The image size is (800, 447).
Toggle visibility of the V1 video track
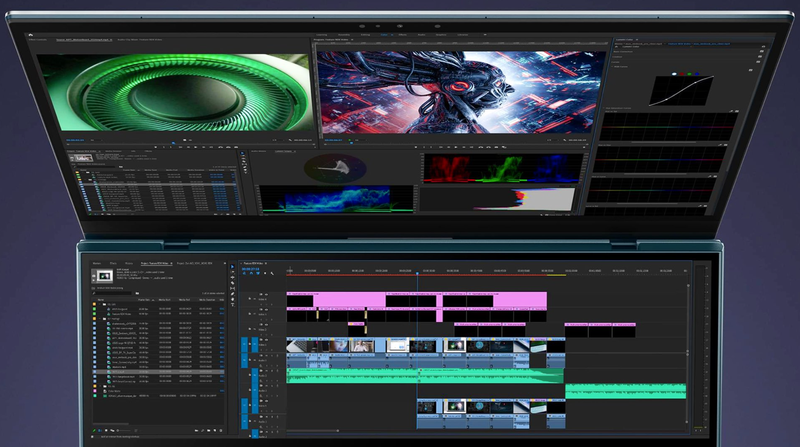(266, 340)
